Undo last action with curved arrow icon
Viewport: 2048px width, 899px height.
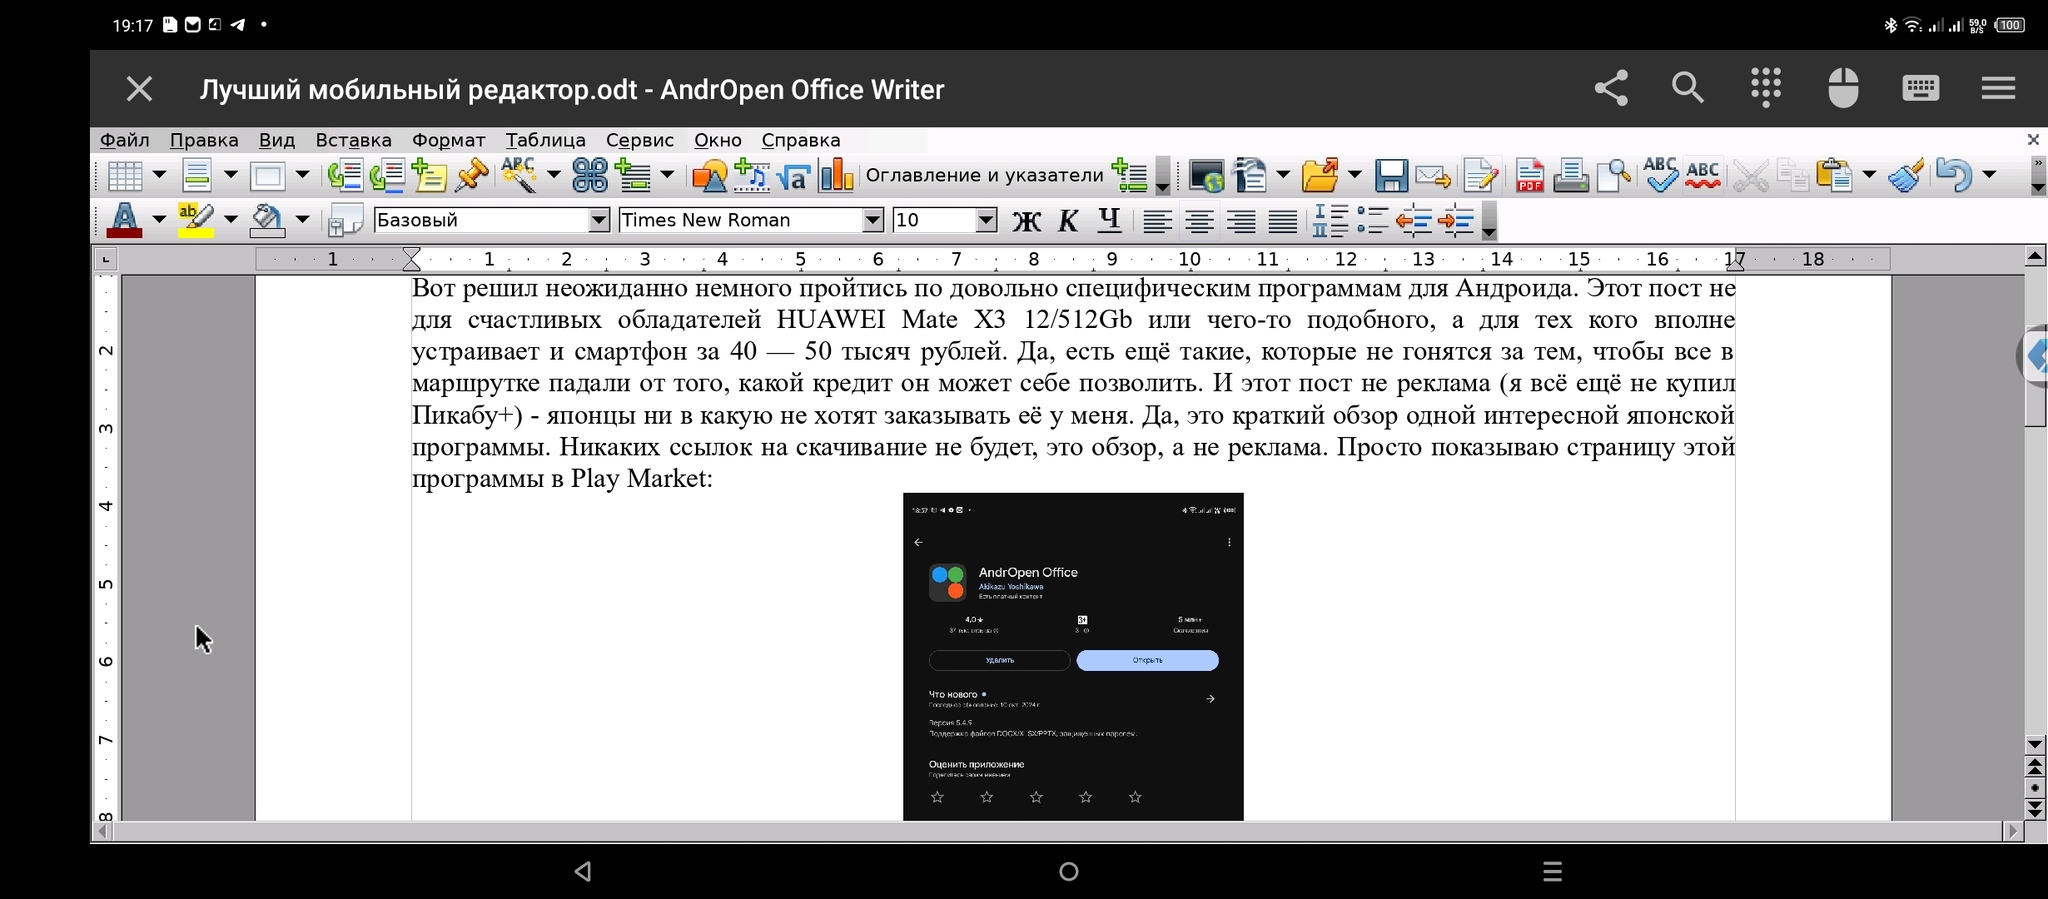pyautogui.click(x=1953, y=176)
